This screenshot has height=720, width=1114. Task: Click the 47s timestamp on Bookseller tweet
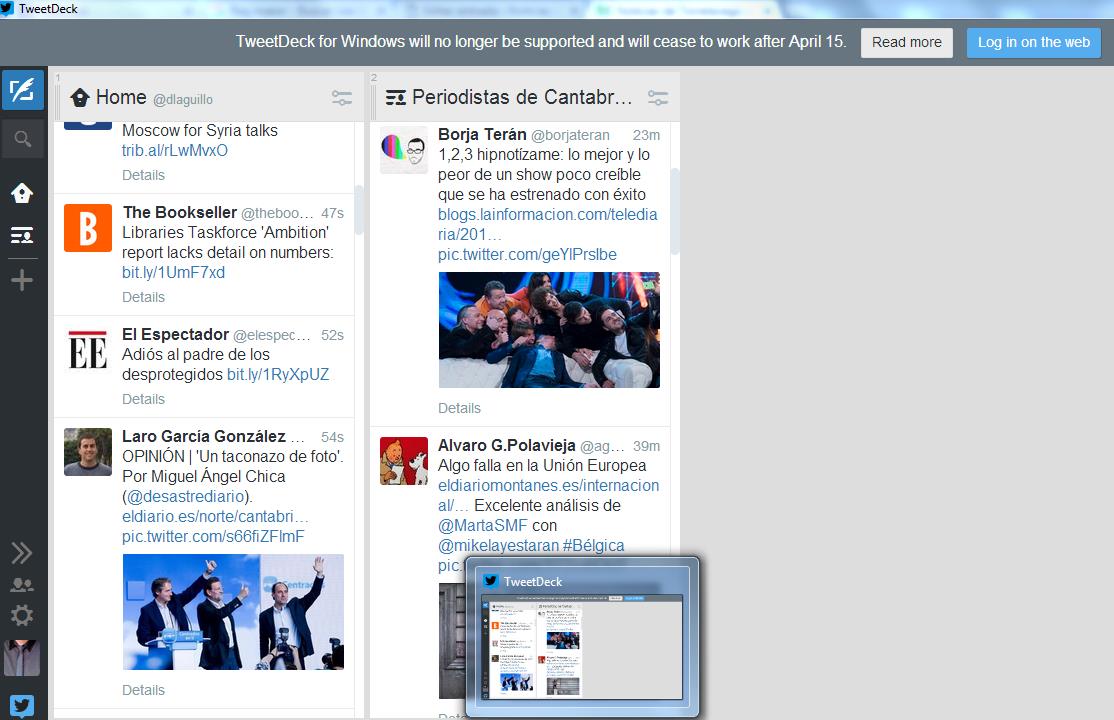click(332, 213)
